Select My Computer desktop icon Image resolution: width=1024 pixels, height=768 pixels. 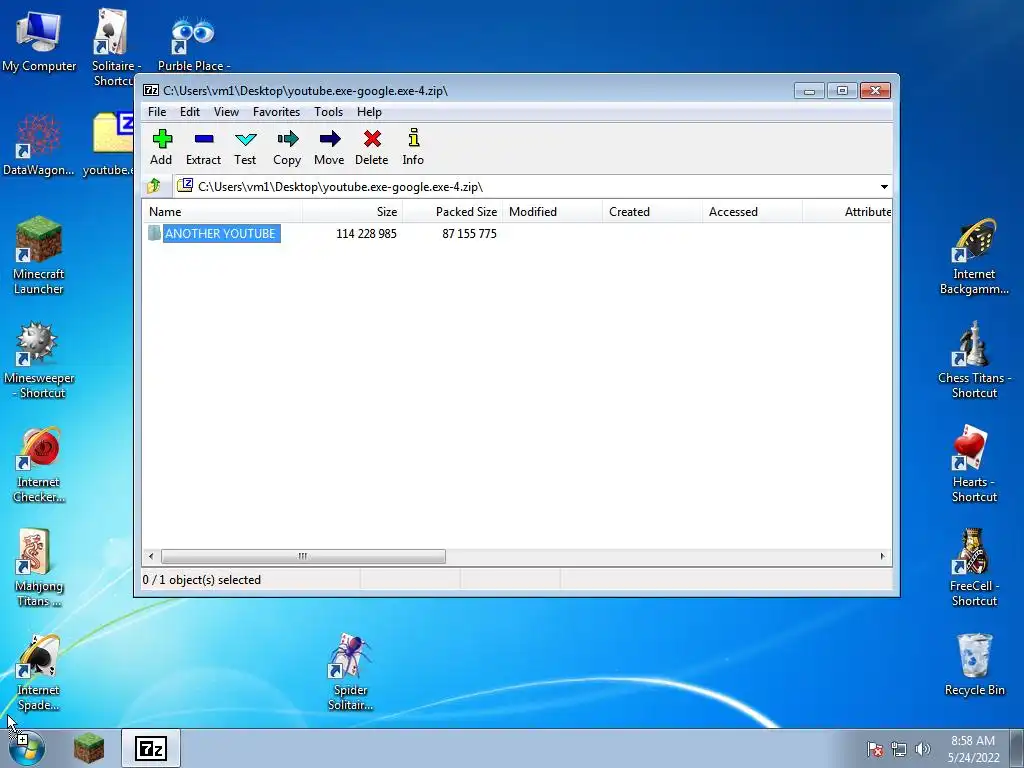pos(39,42)
